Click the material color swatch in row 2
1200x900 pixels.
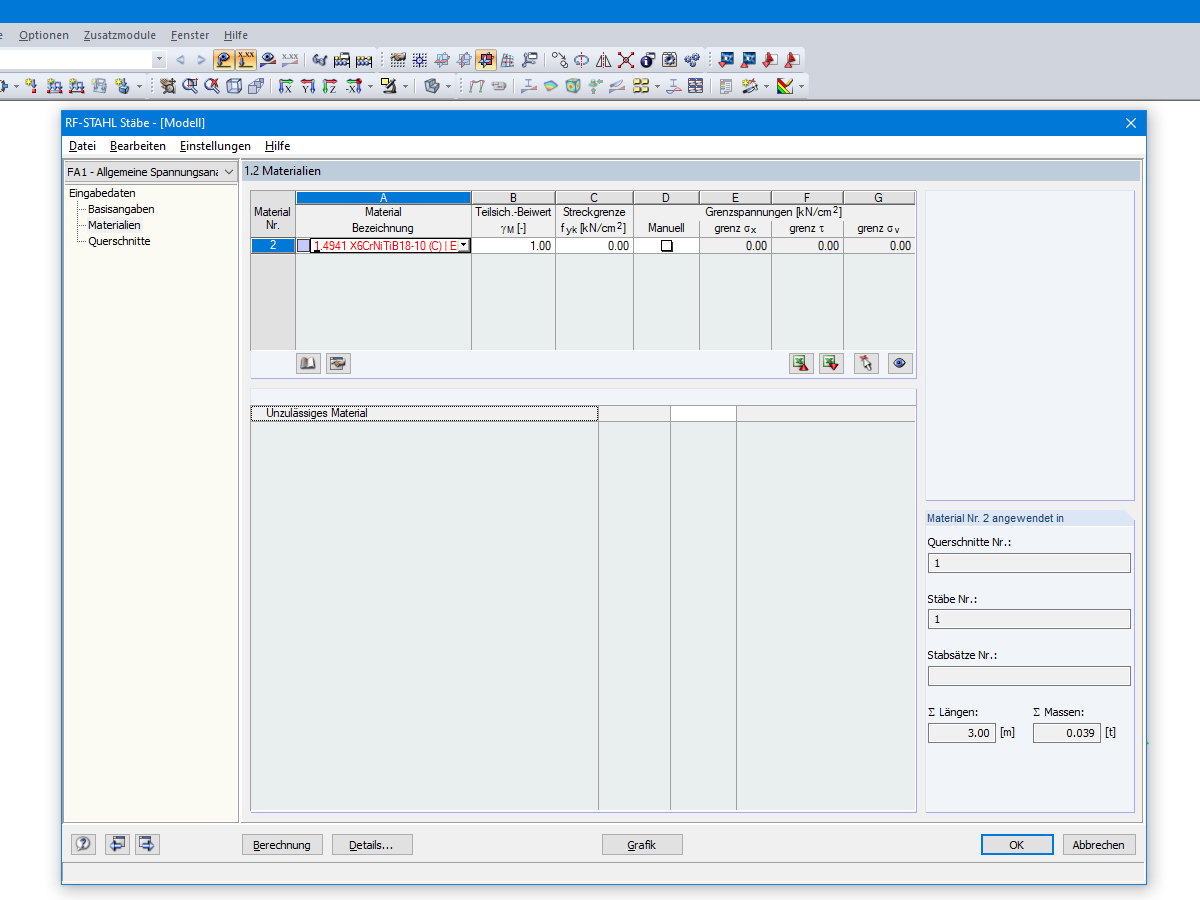304,246
